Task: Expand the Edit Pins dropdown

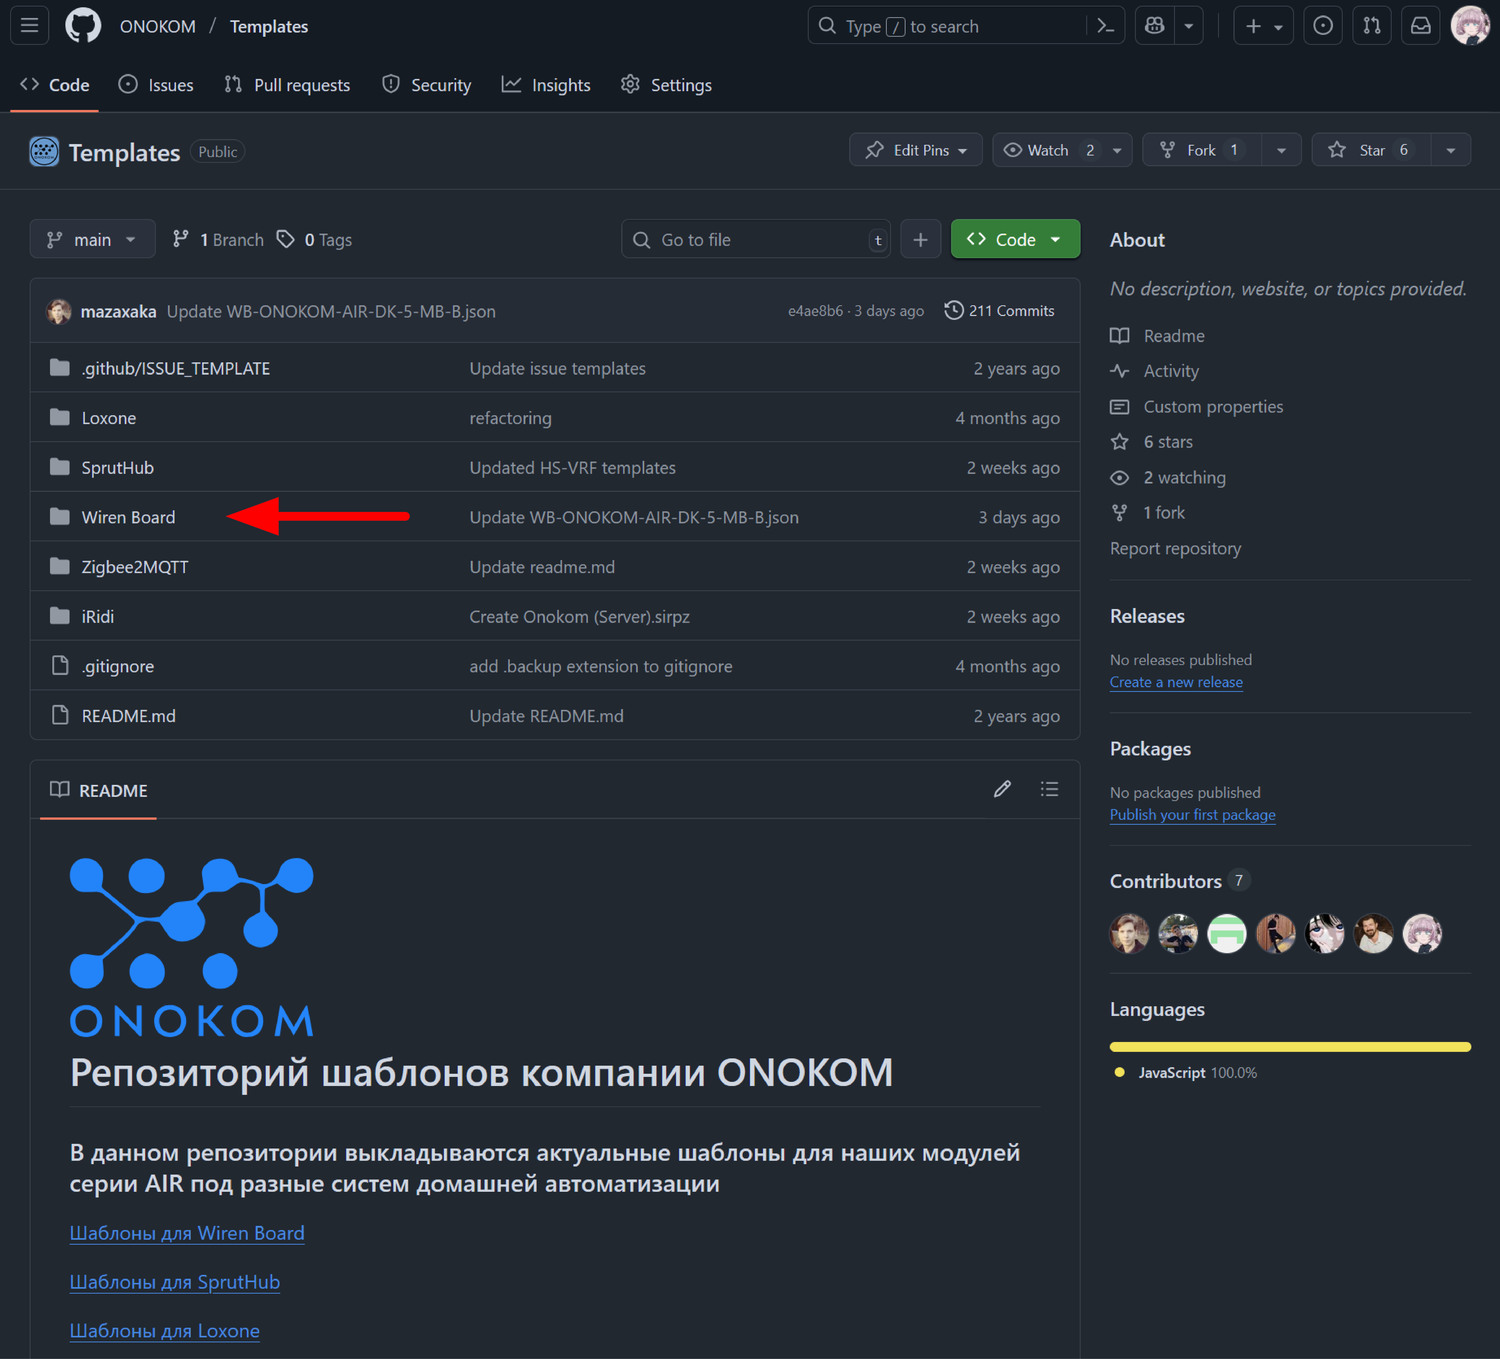Action: pos(916,150)
